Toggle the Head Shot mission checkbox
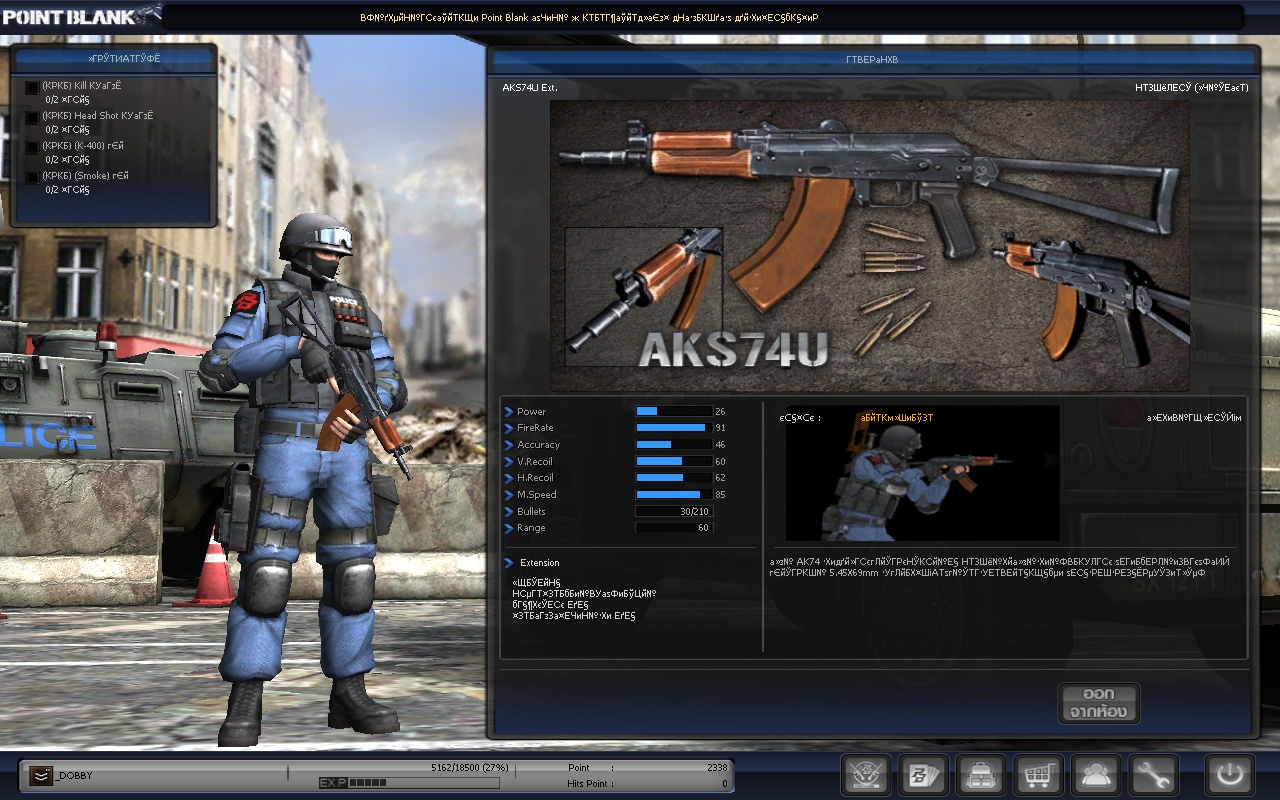Screen dimensions: 1280x800 pos(32,118)
